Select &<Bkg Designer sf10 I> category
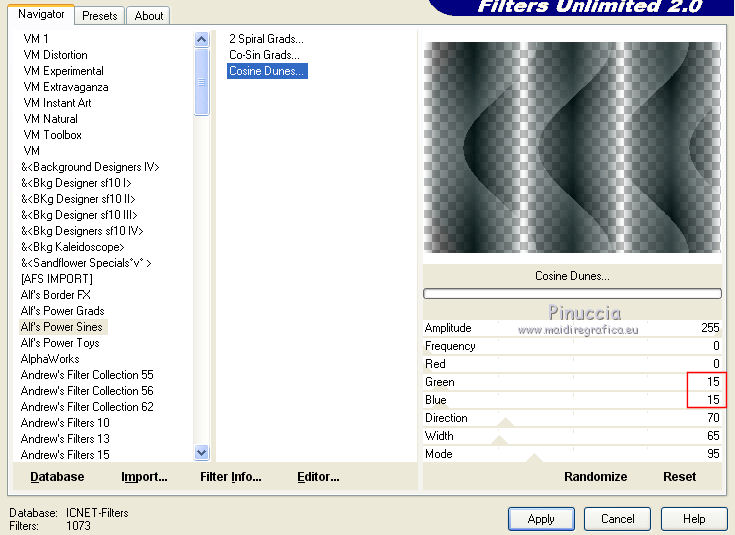 pos(76,183)
